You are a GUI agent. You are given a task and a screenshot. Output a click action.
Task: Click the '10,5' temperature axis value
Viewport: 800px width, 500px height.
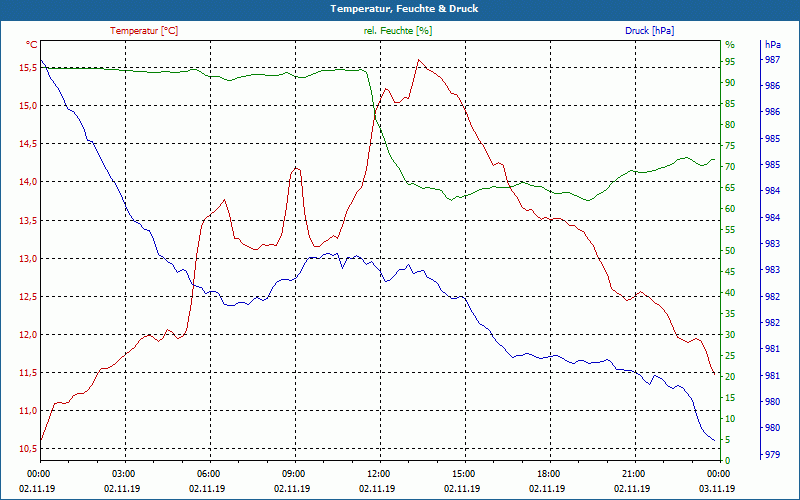pyautogui.click(x=29, y=449)
